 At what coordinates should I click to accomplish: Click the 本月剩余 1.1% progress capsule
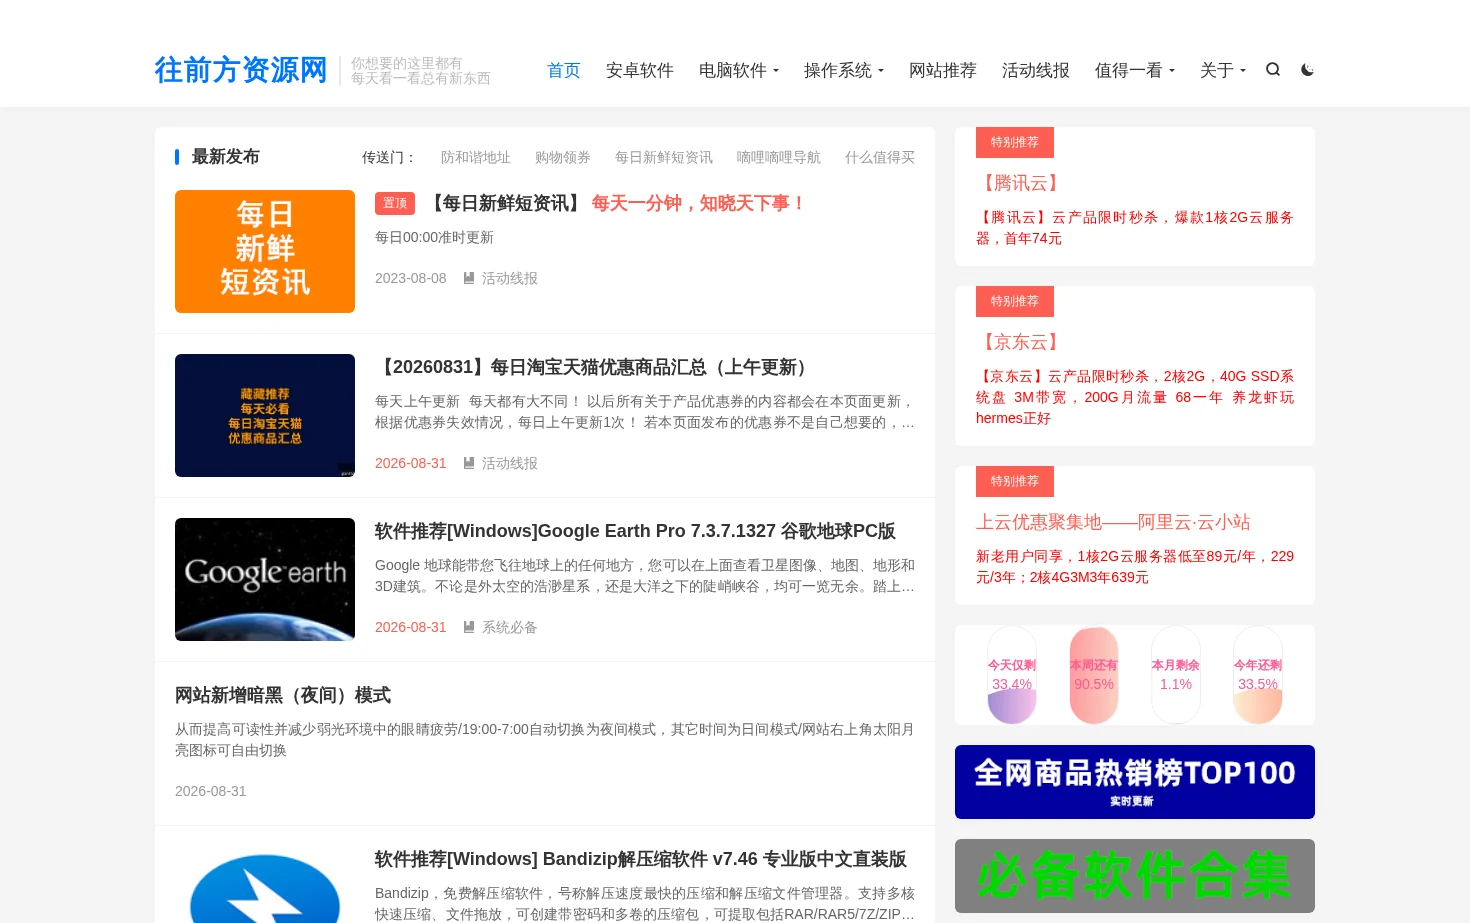pyautogui.click(x=1176, y=675)
